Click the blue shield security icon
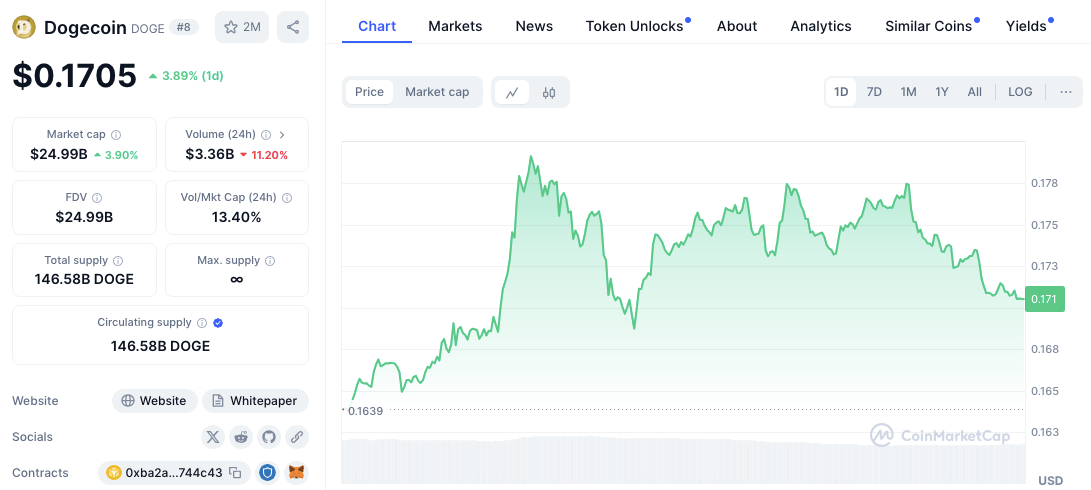 [x=268, y=473]
